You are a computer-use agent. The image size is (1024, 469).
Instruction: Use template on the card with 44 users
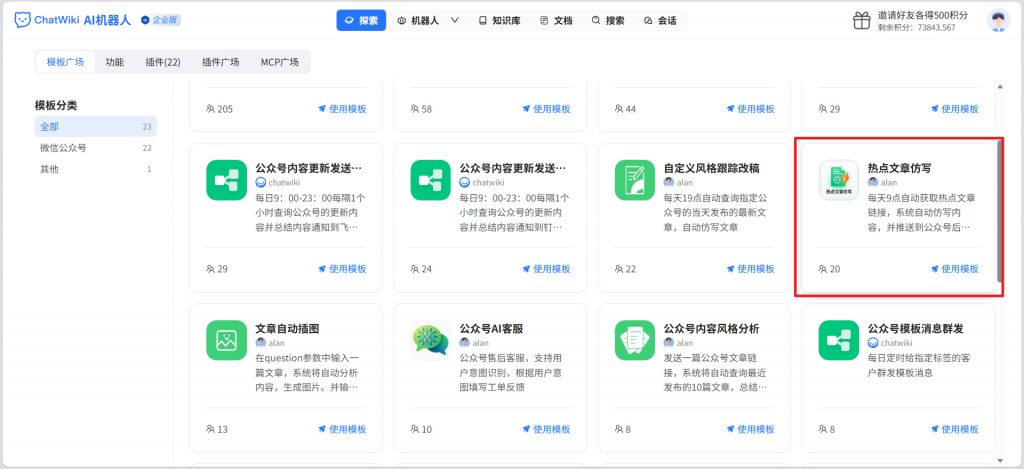click(x=750, y=108)
